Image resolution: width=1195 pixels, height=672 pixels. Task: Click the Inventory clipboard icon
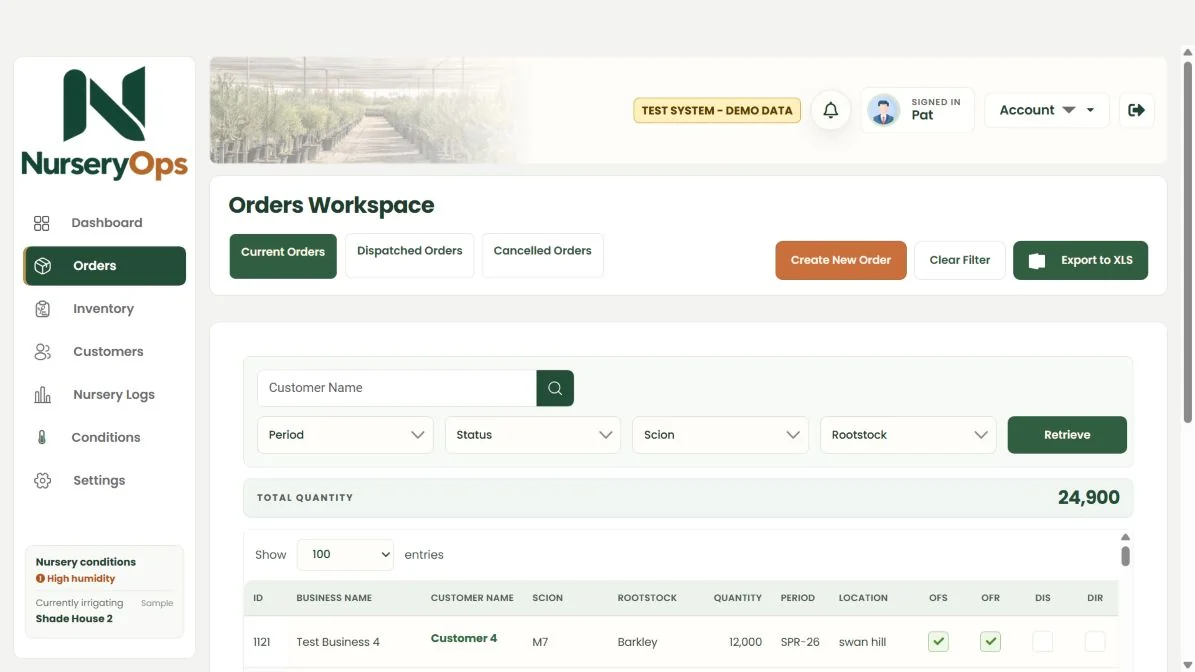click(x=43, y=309)
